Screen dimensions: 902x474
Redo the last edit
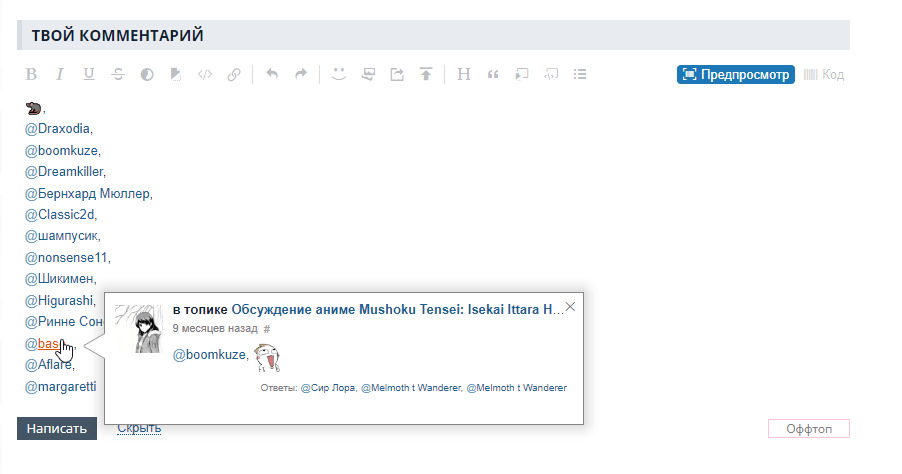coord(301,74)
